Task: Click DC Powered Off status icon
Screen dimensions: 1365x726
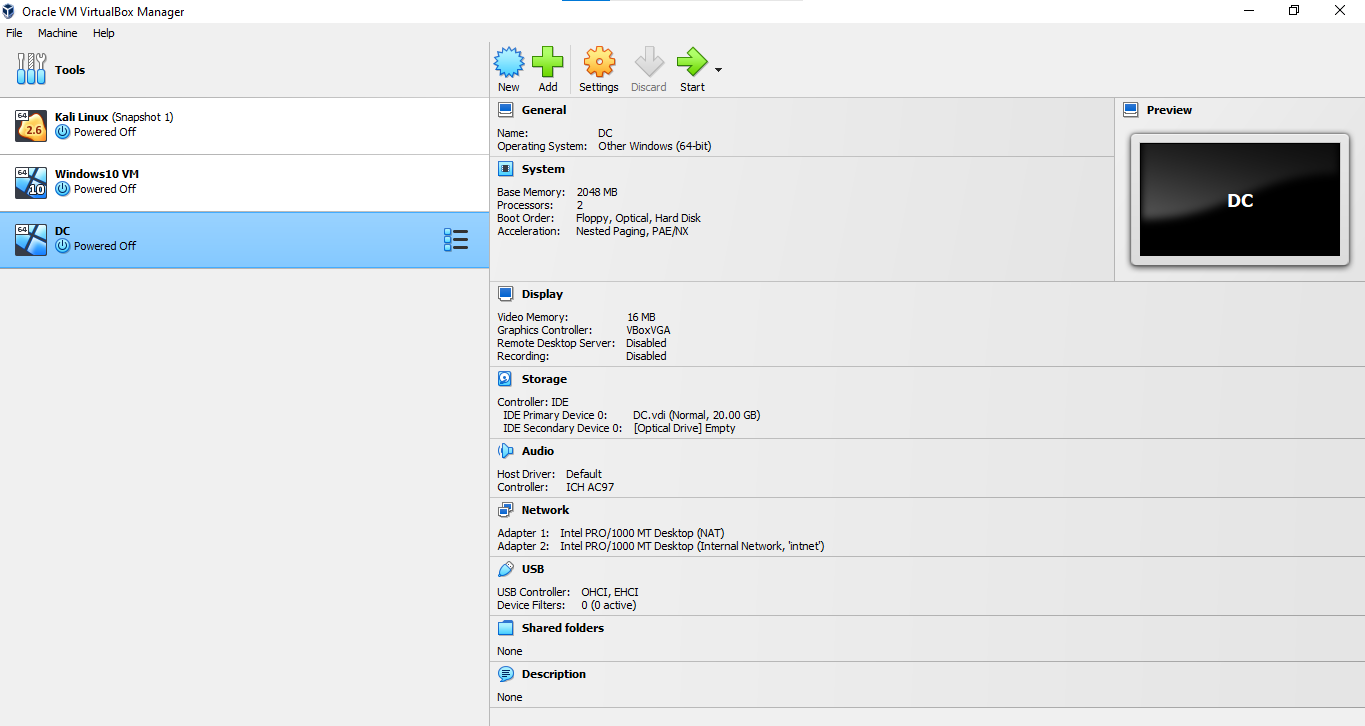Action: [63, 246]
